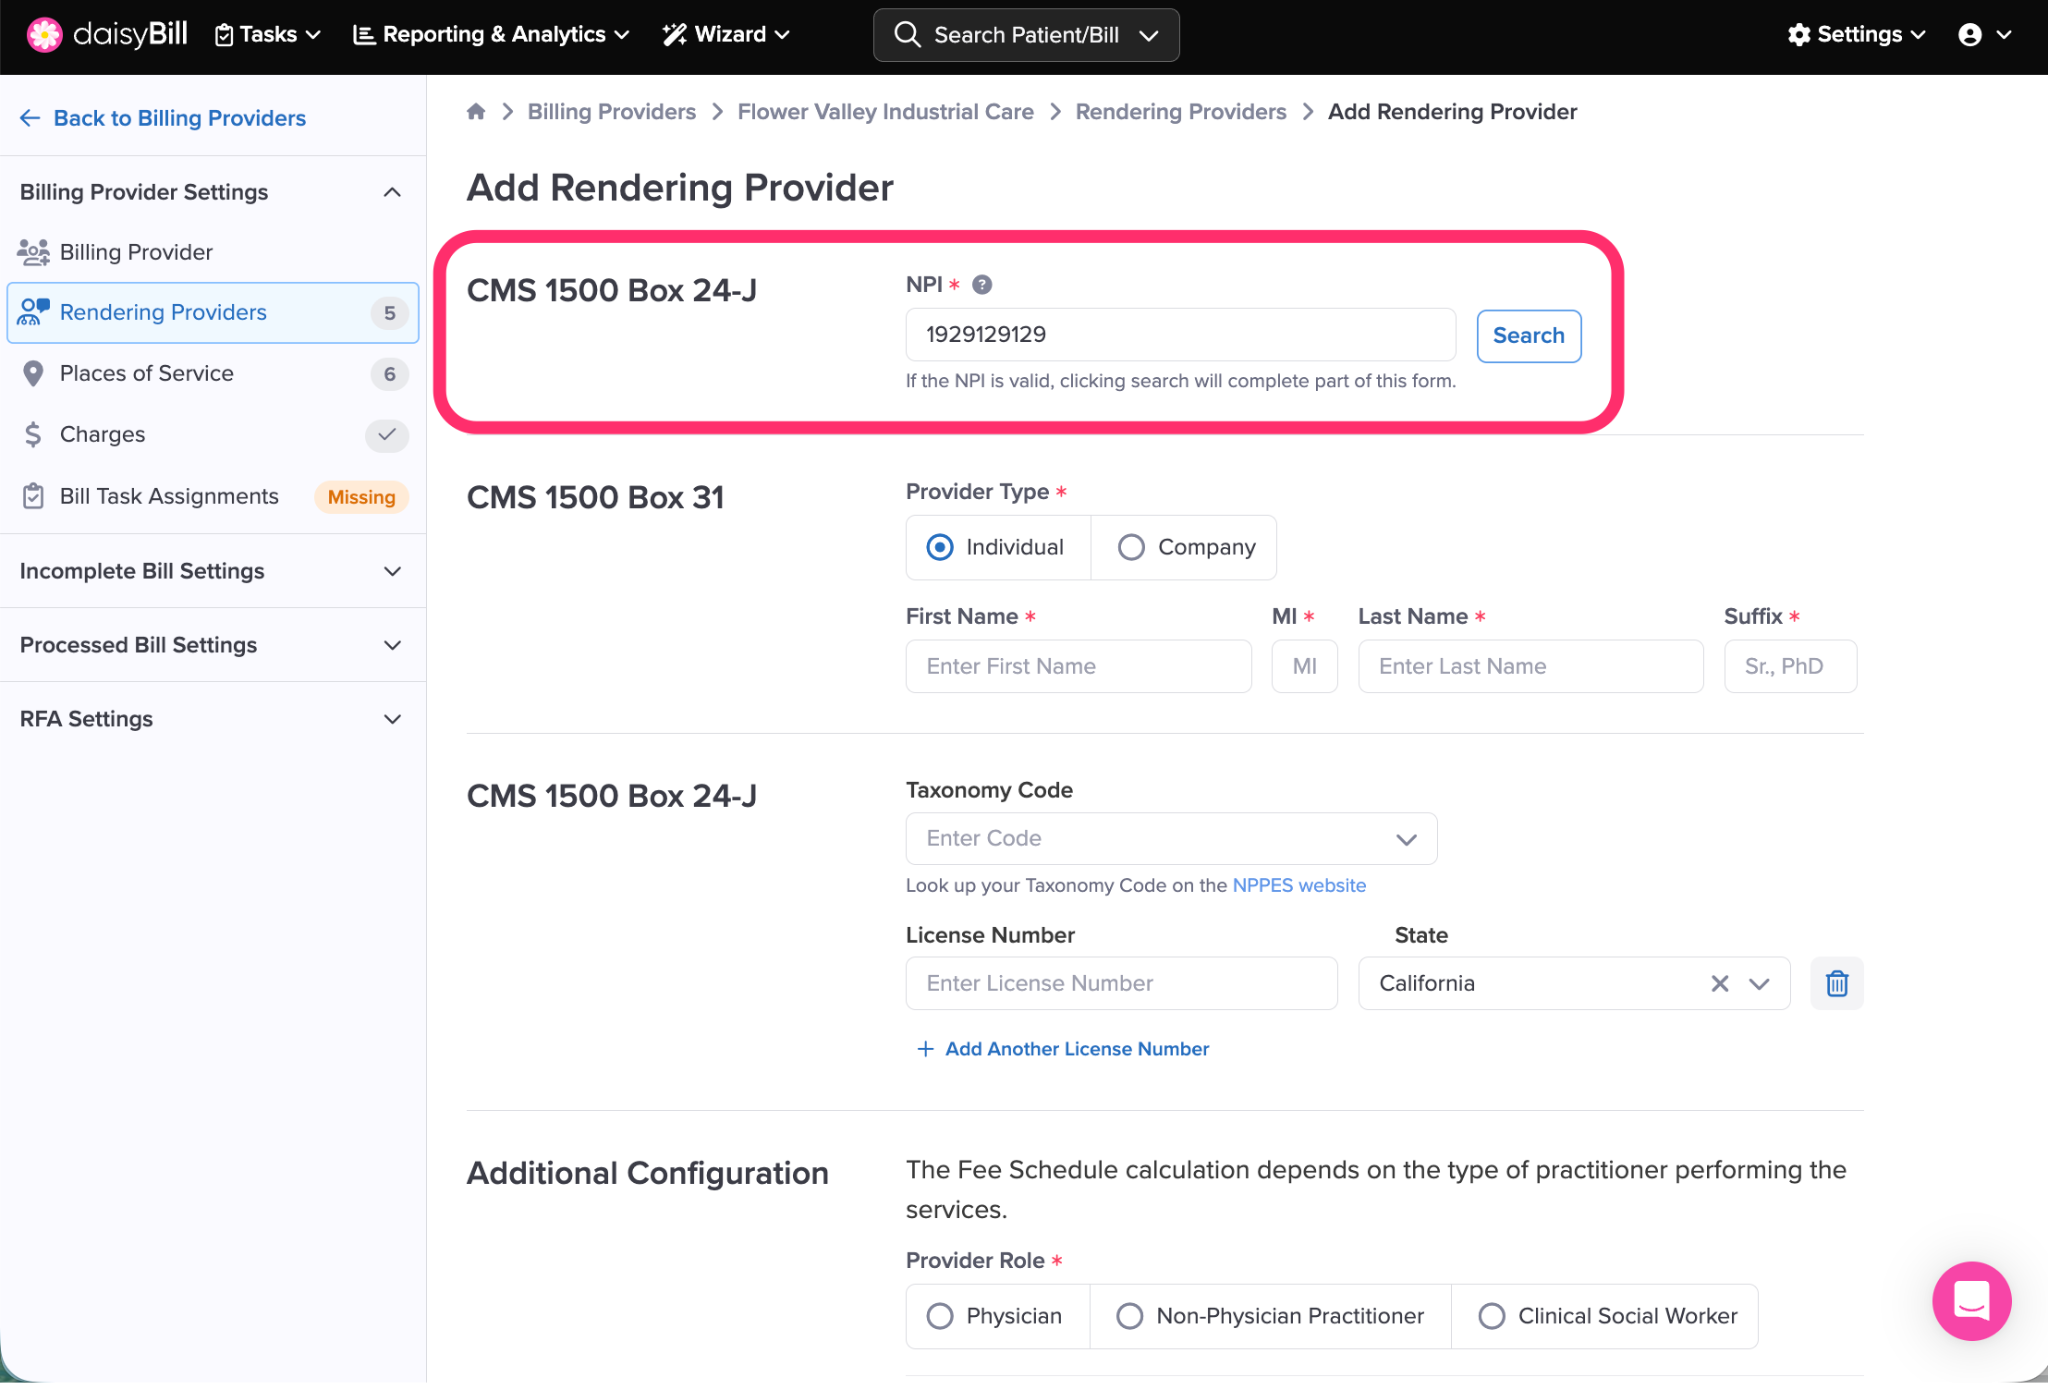Clear California state with X icon
This screenshot has width=2048, height=1383.
click(1719, 983)
